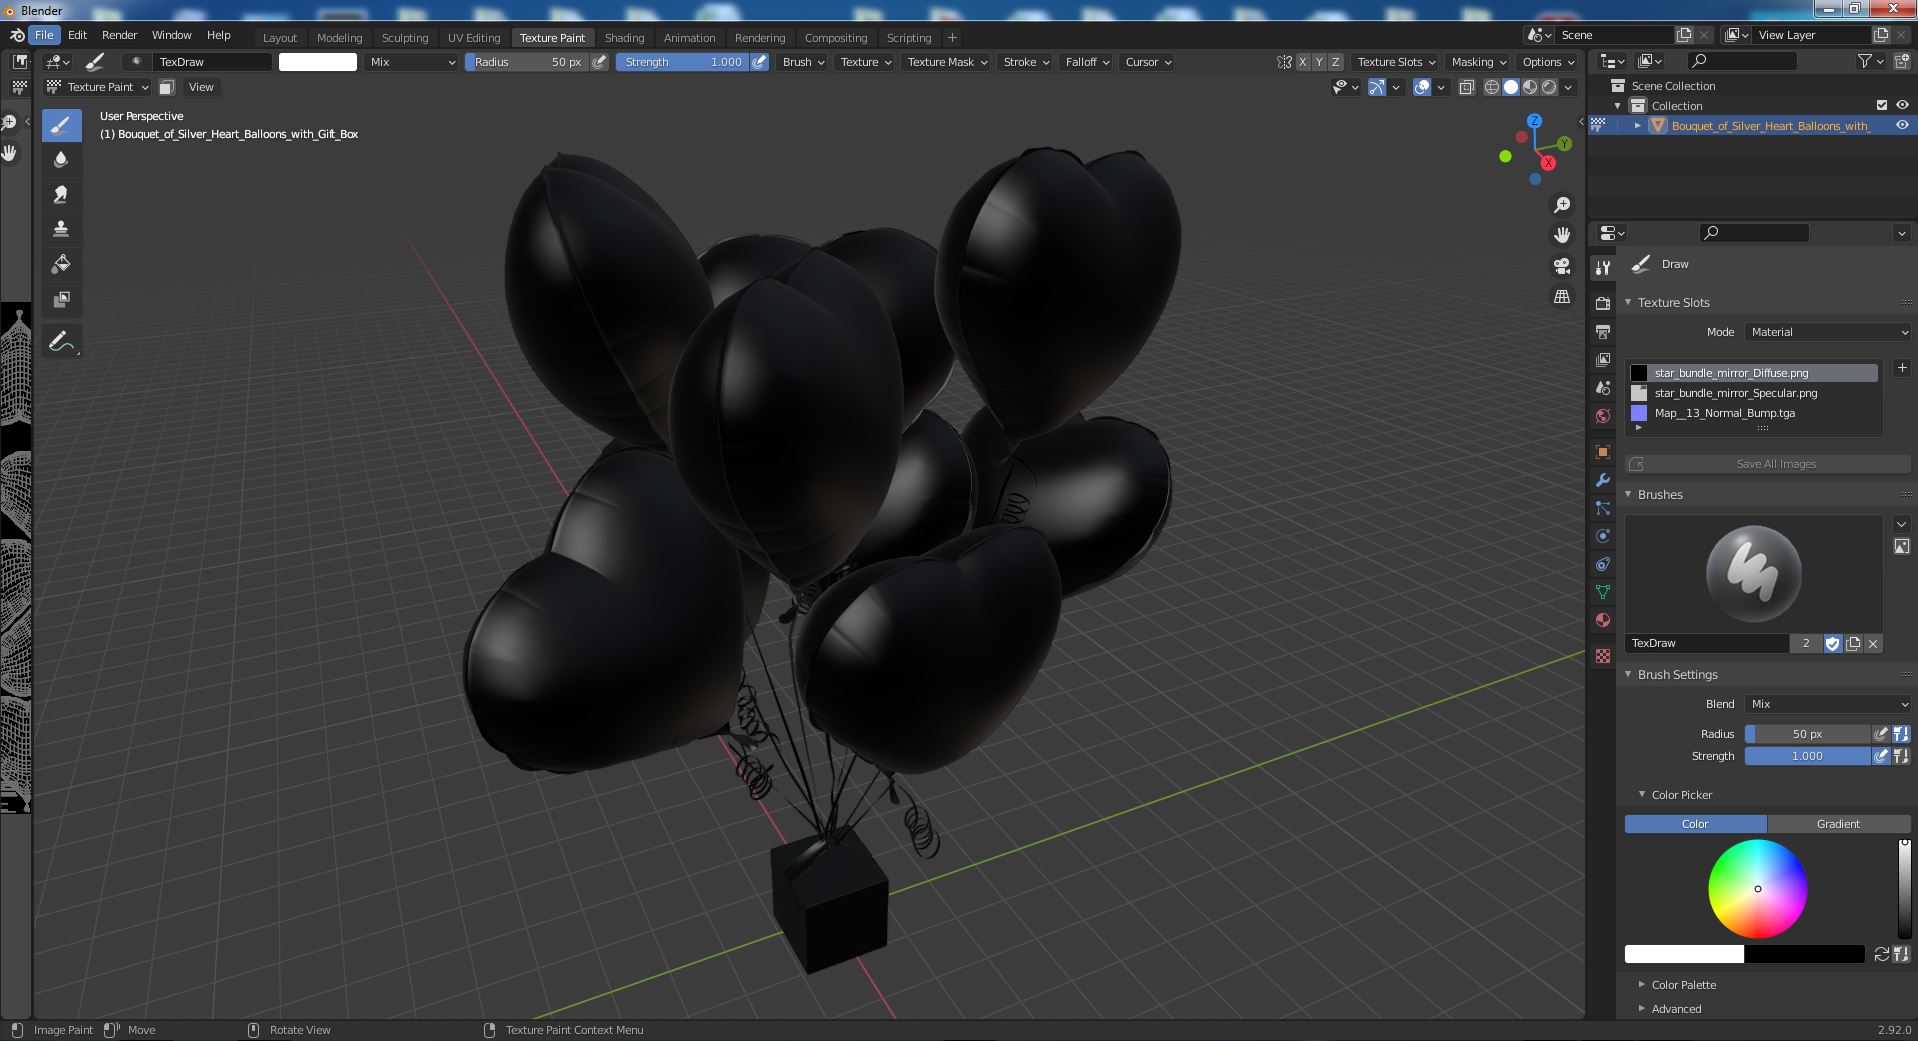The image size is (1918, 1041).
Task: Switch perspective/orthographic grid icon
Action: pyautogui.click(x=1562, y=297)
